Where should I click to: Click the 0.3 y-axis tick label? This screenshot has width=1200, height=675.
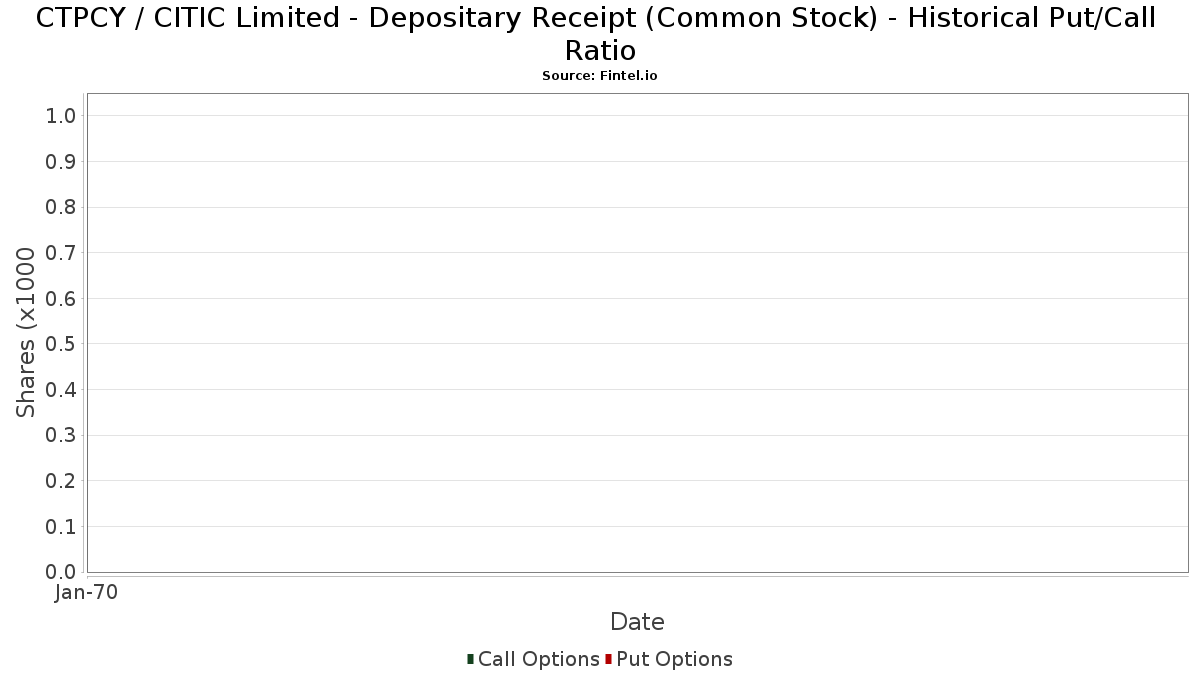coord(61,435)
